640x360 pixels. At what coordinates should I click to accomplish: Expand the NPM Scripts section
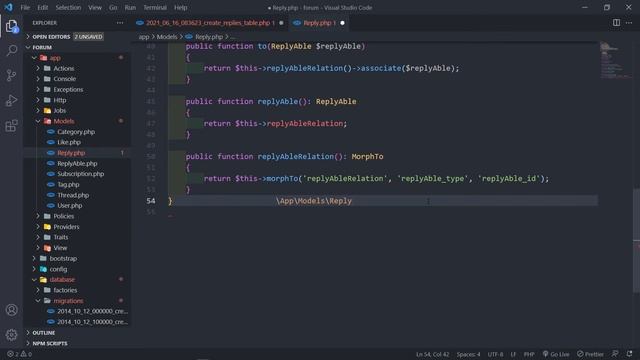(x=78, y=344)
